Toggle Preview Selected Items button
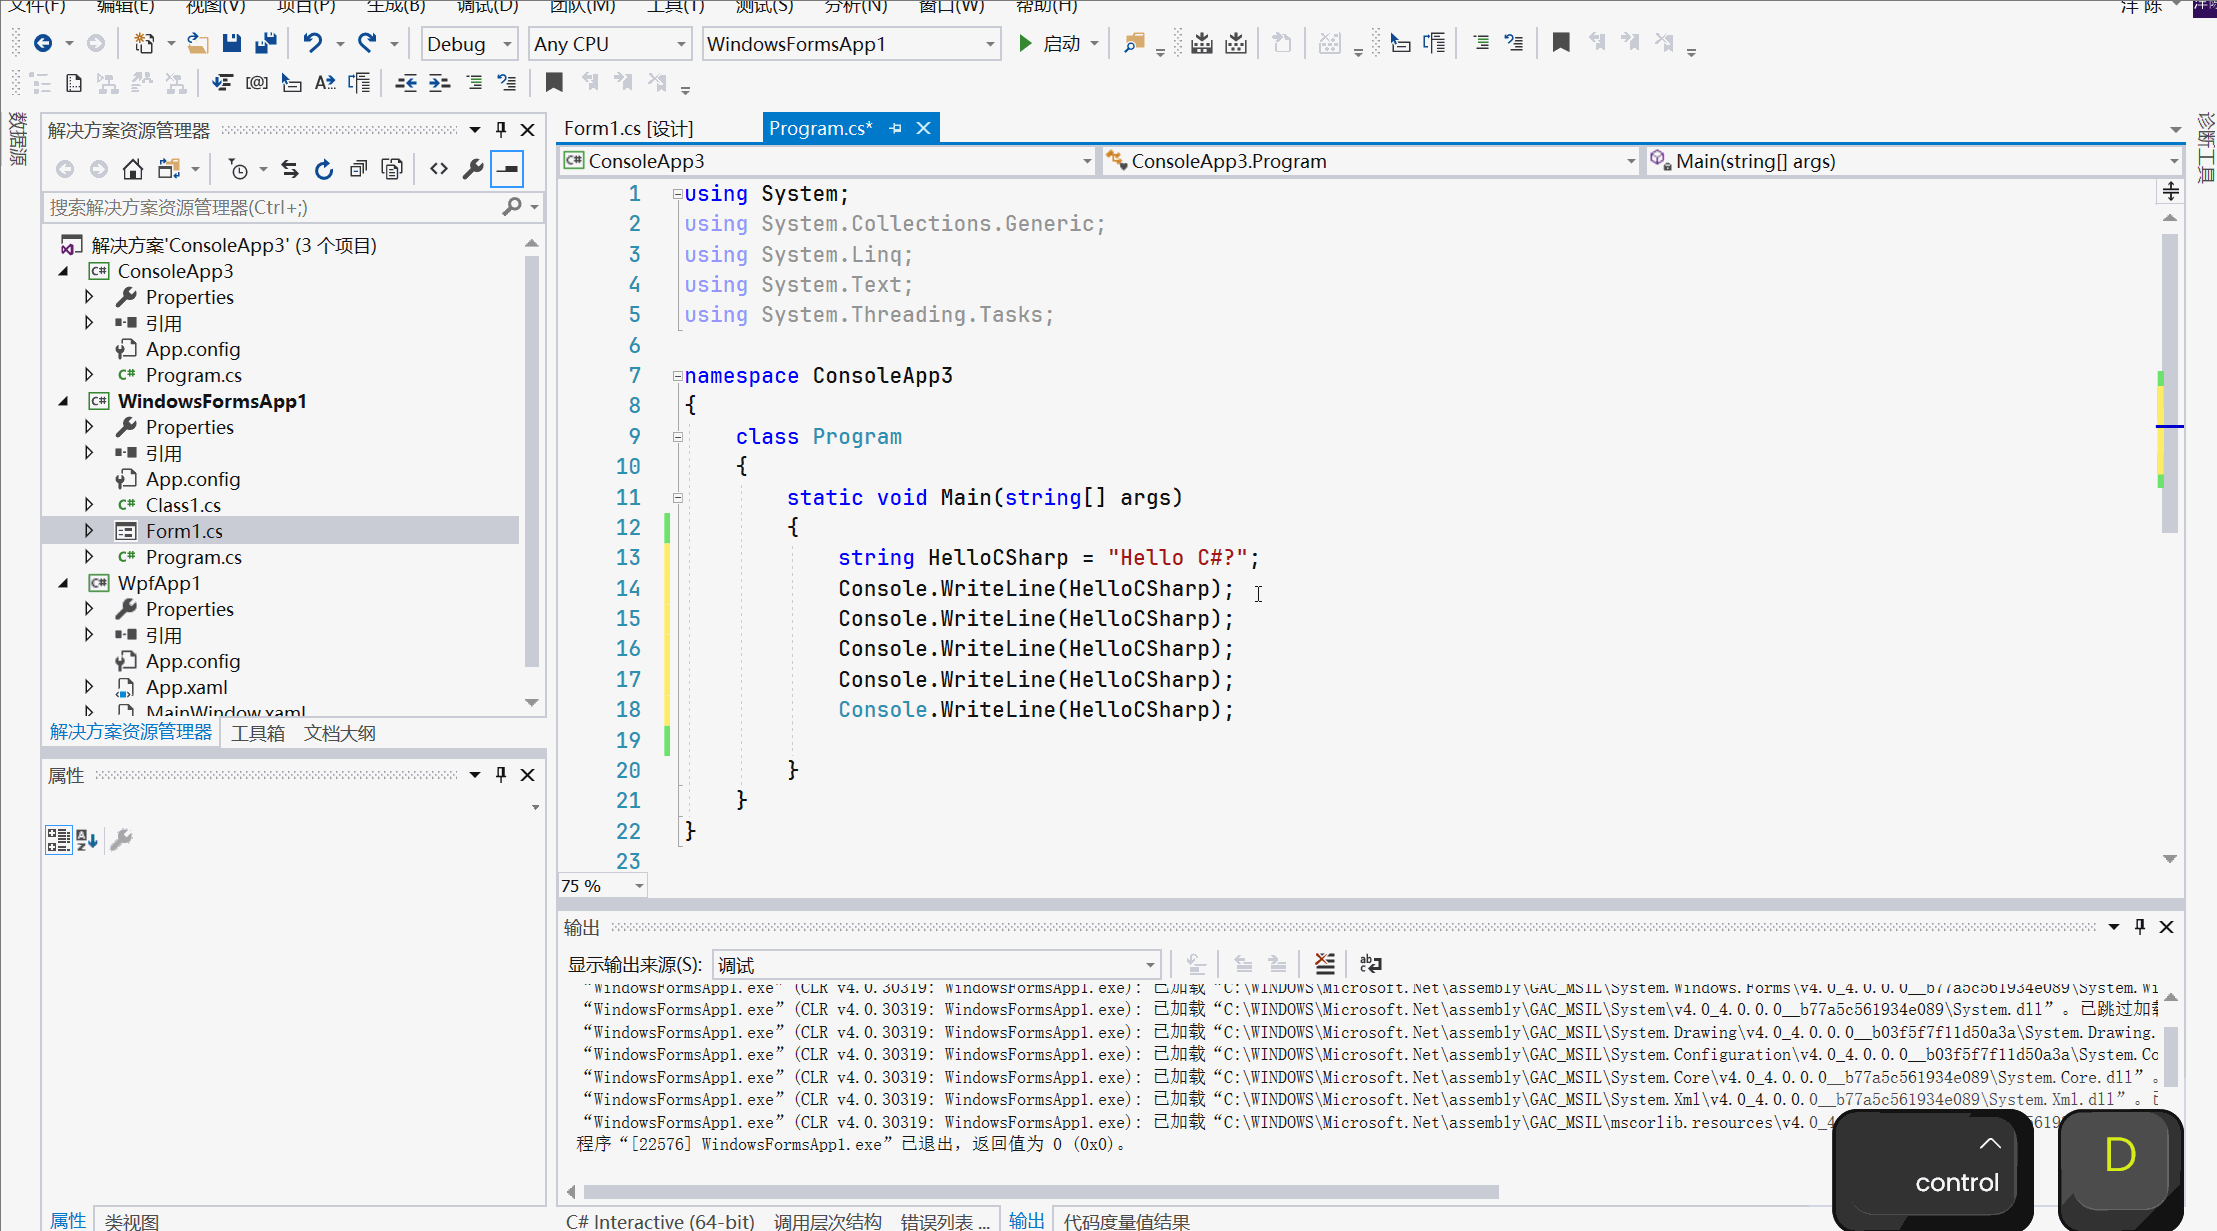 click(x=508, y=169)
